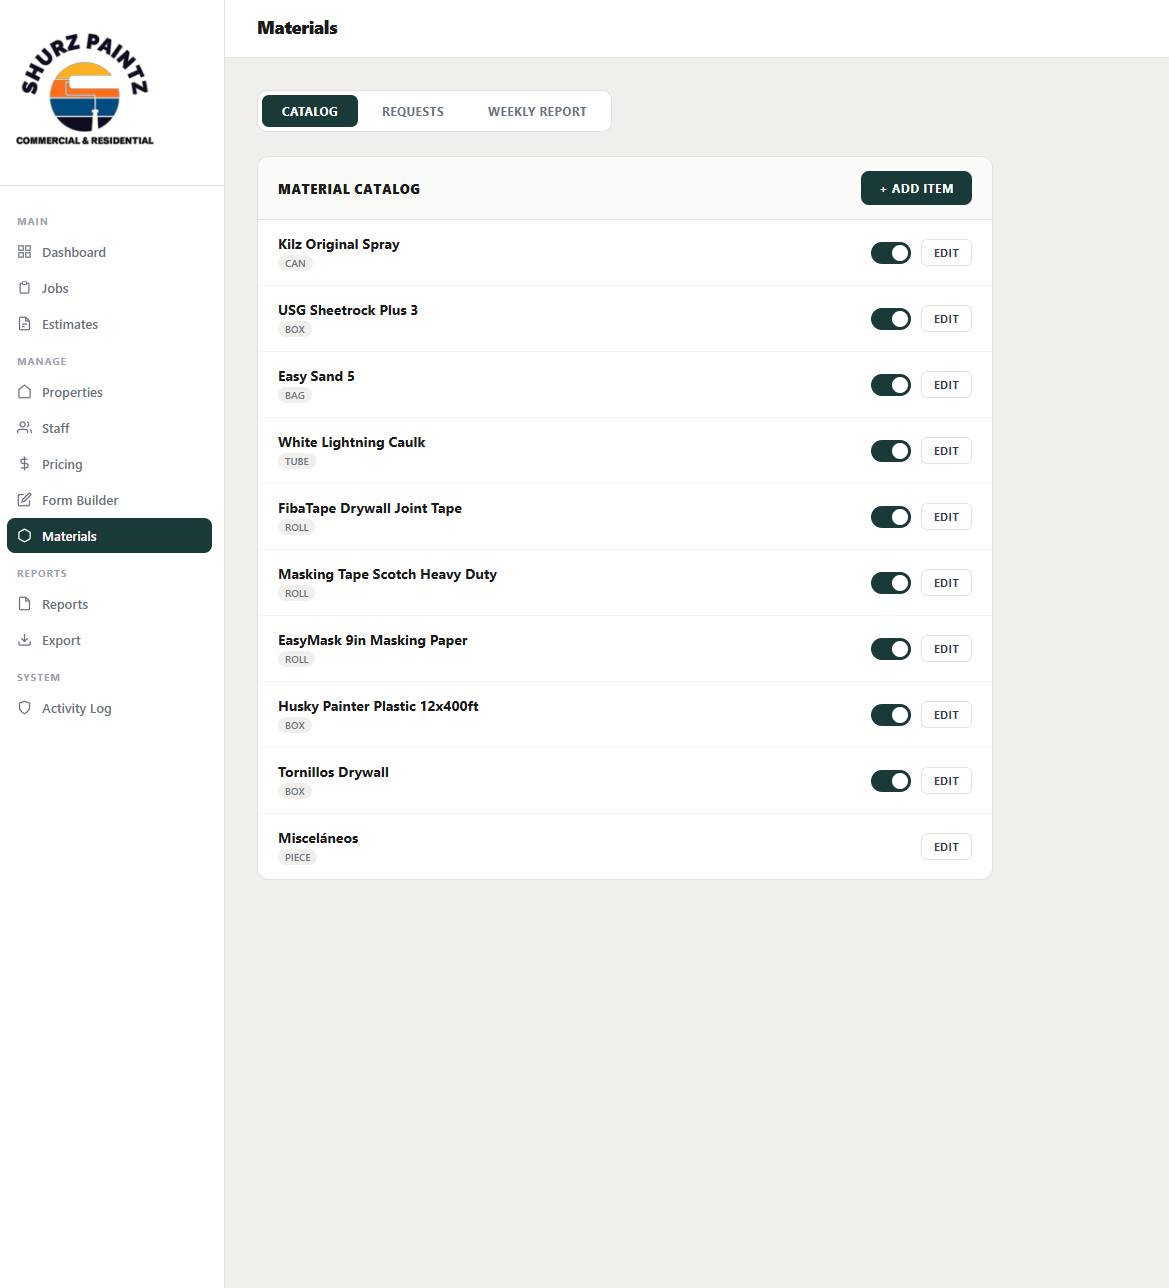
Task: Edit Husky Painter Plastic 12x400ft
Action: [946, 715]
